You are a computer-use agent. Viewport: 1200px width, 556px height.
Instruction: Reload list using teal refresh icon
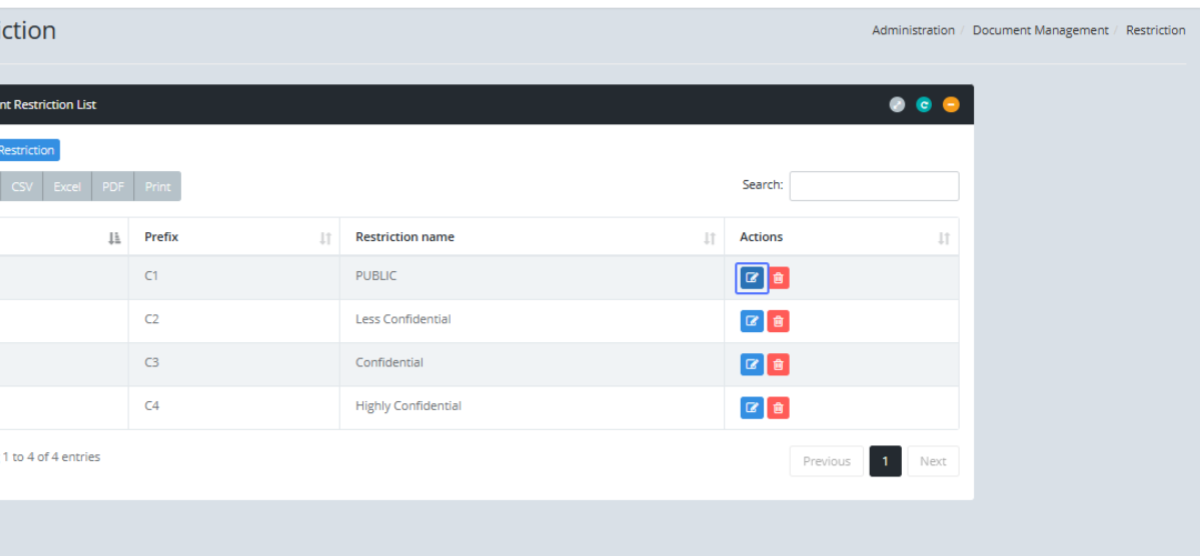tap(924, 104)
